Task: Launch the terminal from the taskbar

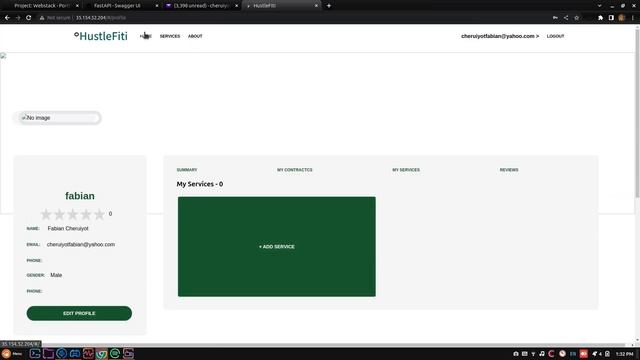Action: [35, 353]
